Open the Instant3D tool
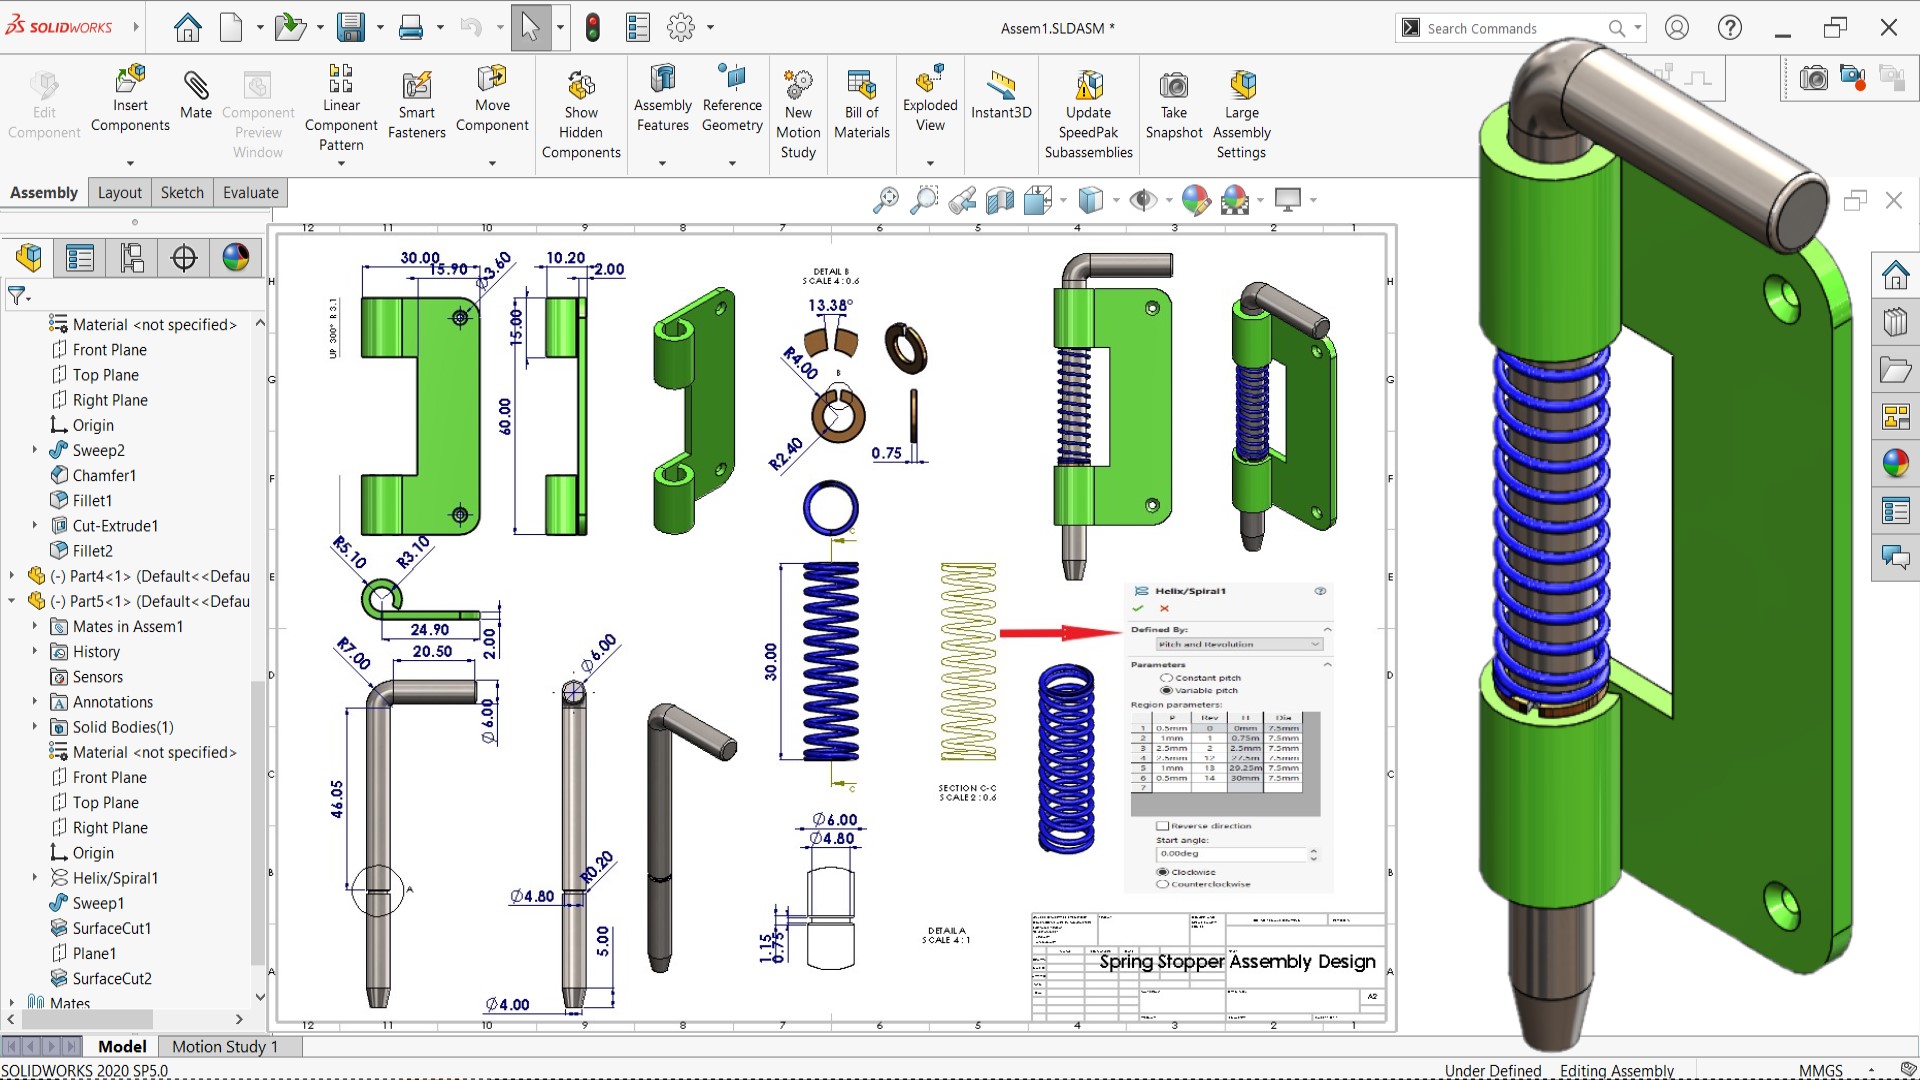This screenshot has width=1920, height=1080. [x=1001, y=87]
